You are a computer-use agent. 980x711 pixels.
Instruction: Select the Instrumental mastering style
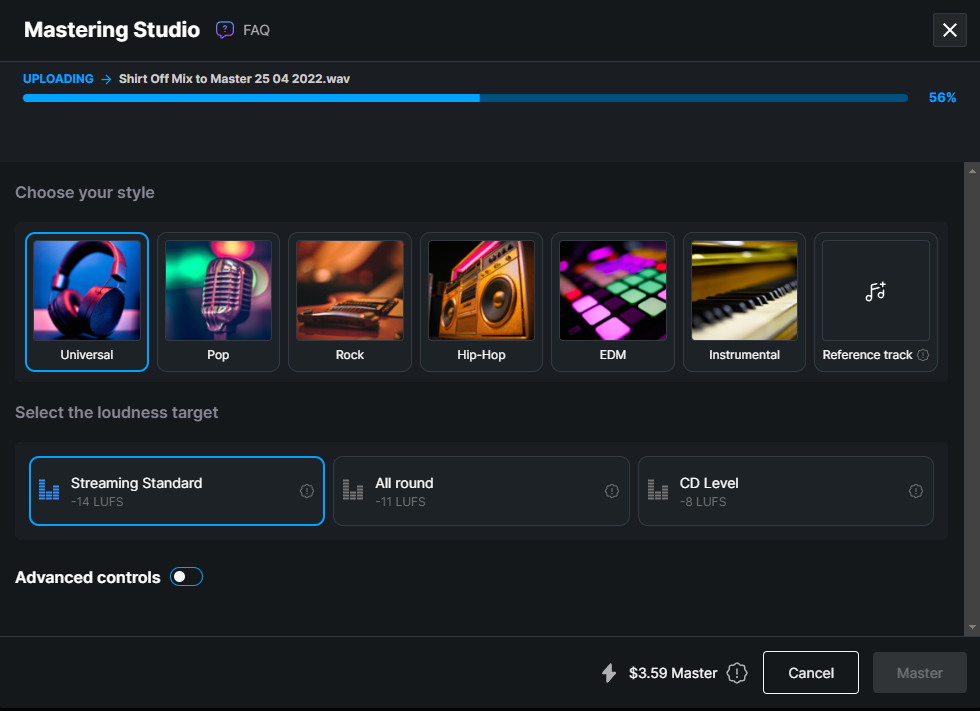click(744, 301)
